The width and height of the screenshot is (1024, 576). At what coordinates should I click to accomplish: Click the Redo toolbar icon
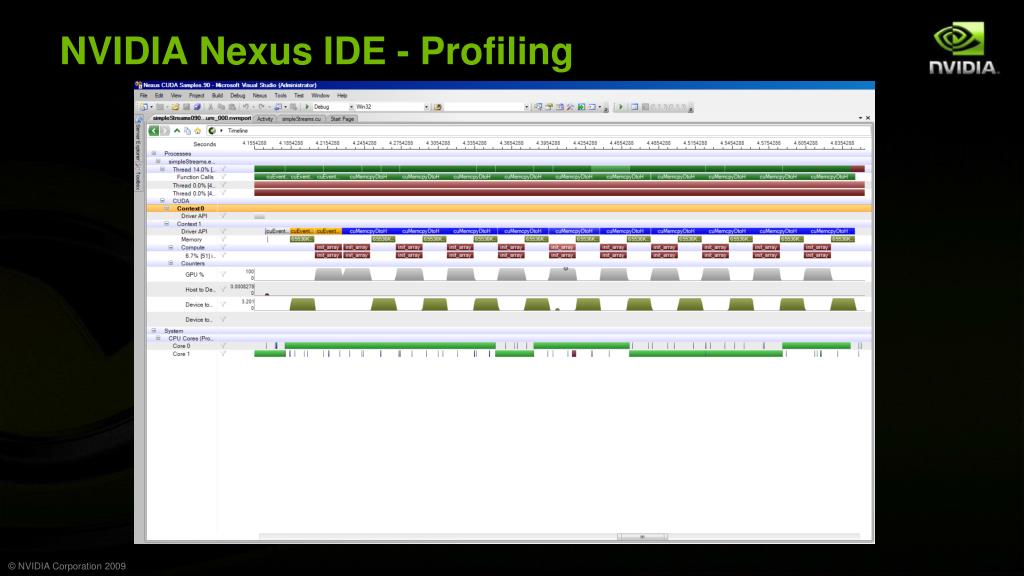tap(261, 107)
